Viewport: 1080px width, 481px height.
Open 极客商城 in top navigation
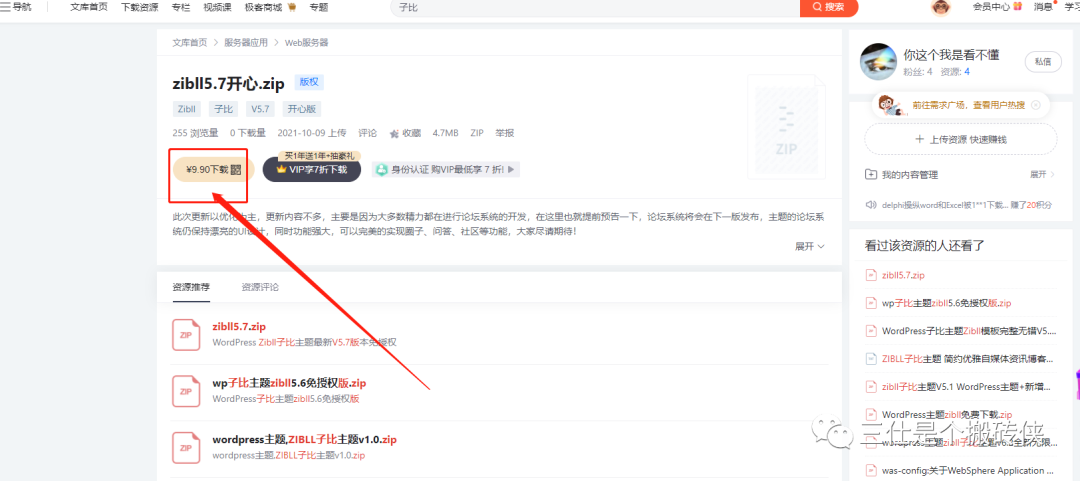(270, 7)
